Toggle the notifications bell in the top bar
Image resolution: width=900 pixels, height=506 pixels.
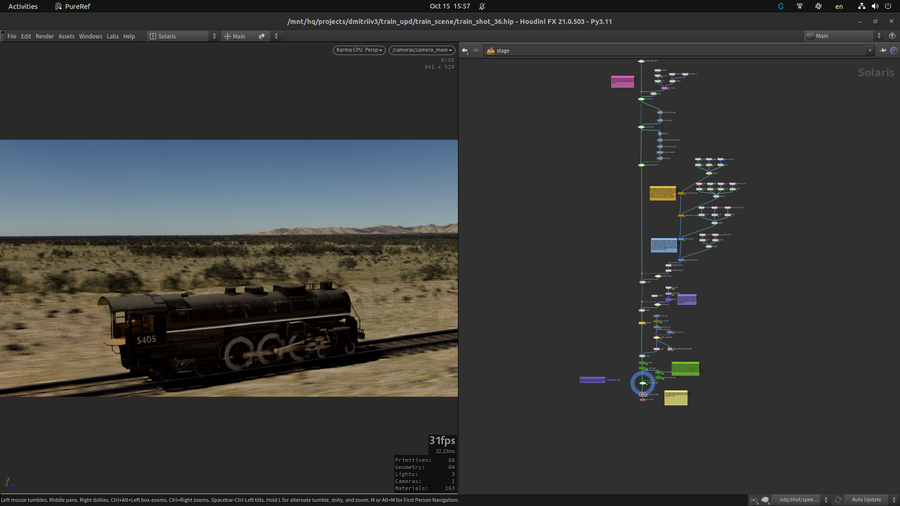point(481,6)
